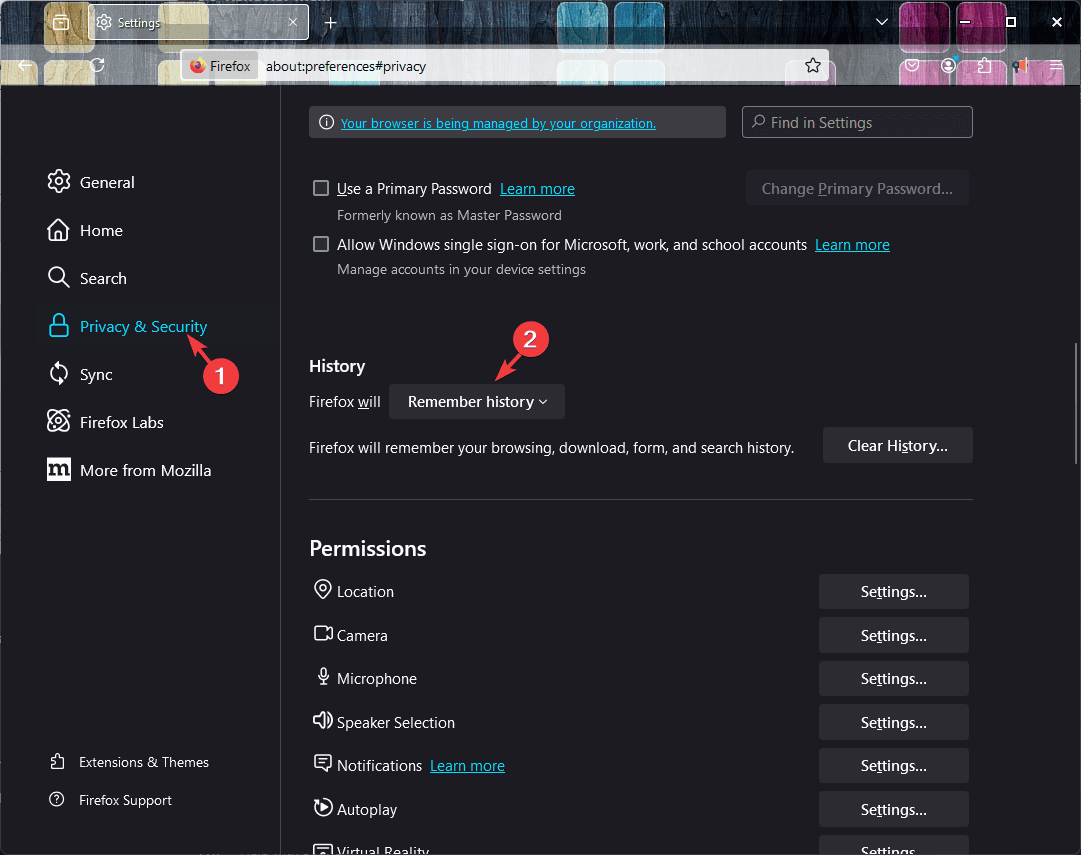Click the Firefox Labs atom icon
This screenshot has height=855, width=1081.
click(59, 421)
